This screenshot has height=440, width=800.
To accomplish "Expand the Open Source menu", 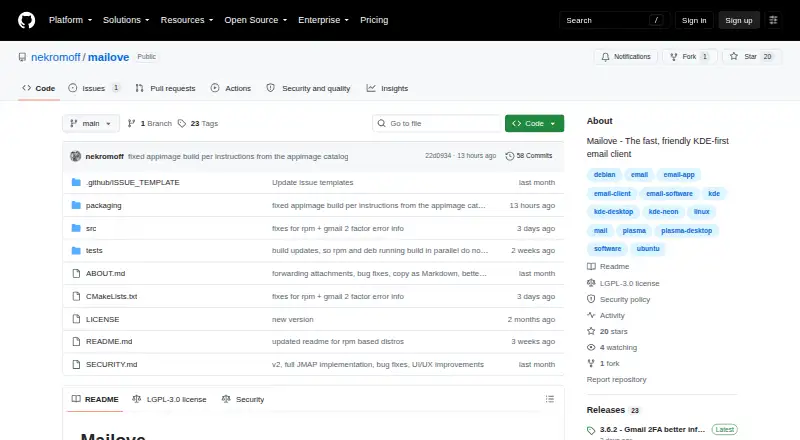I will pos(256,20).
